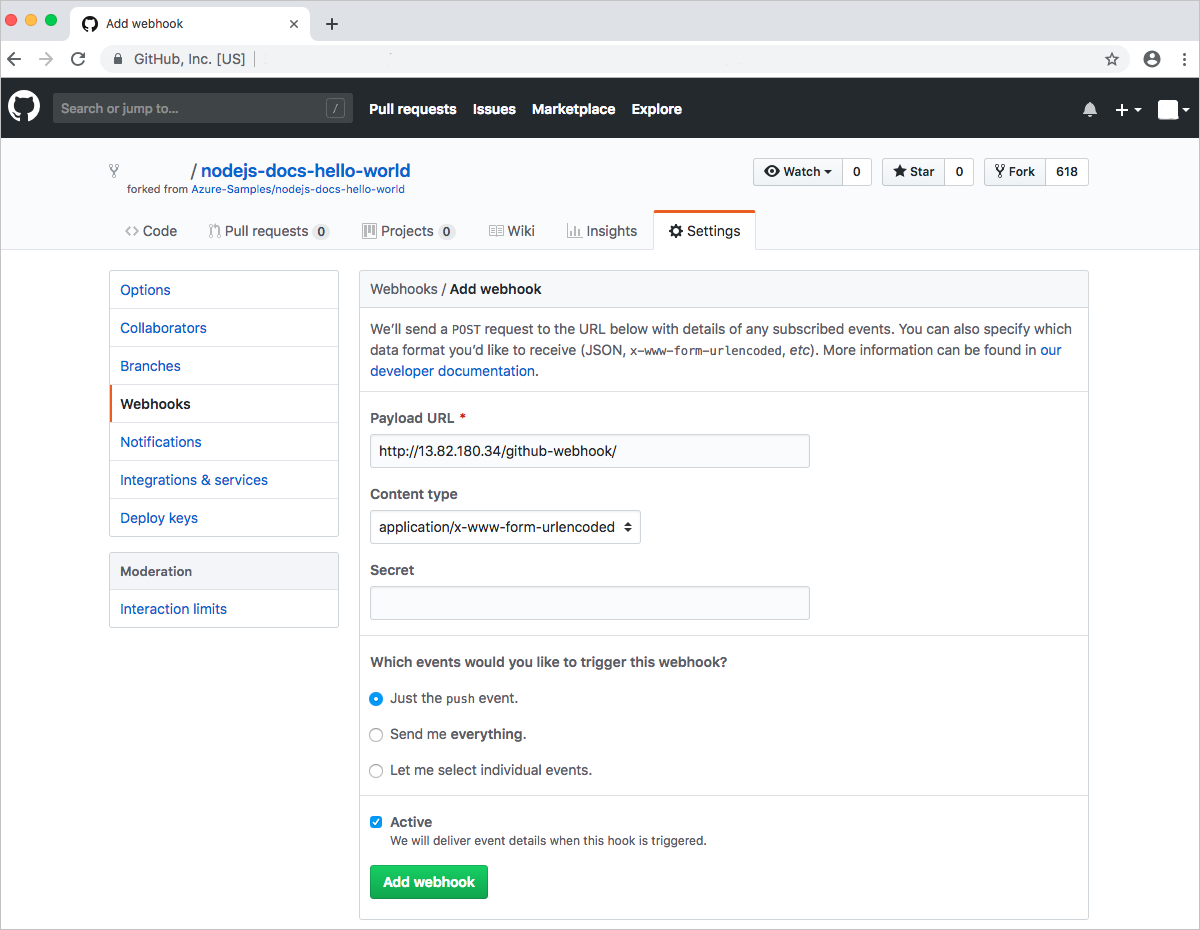Uncheck the Active checkbox
The image size is (1200, 930).
376,821
